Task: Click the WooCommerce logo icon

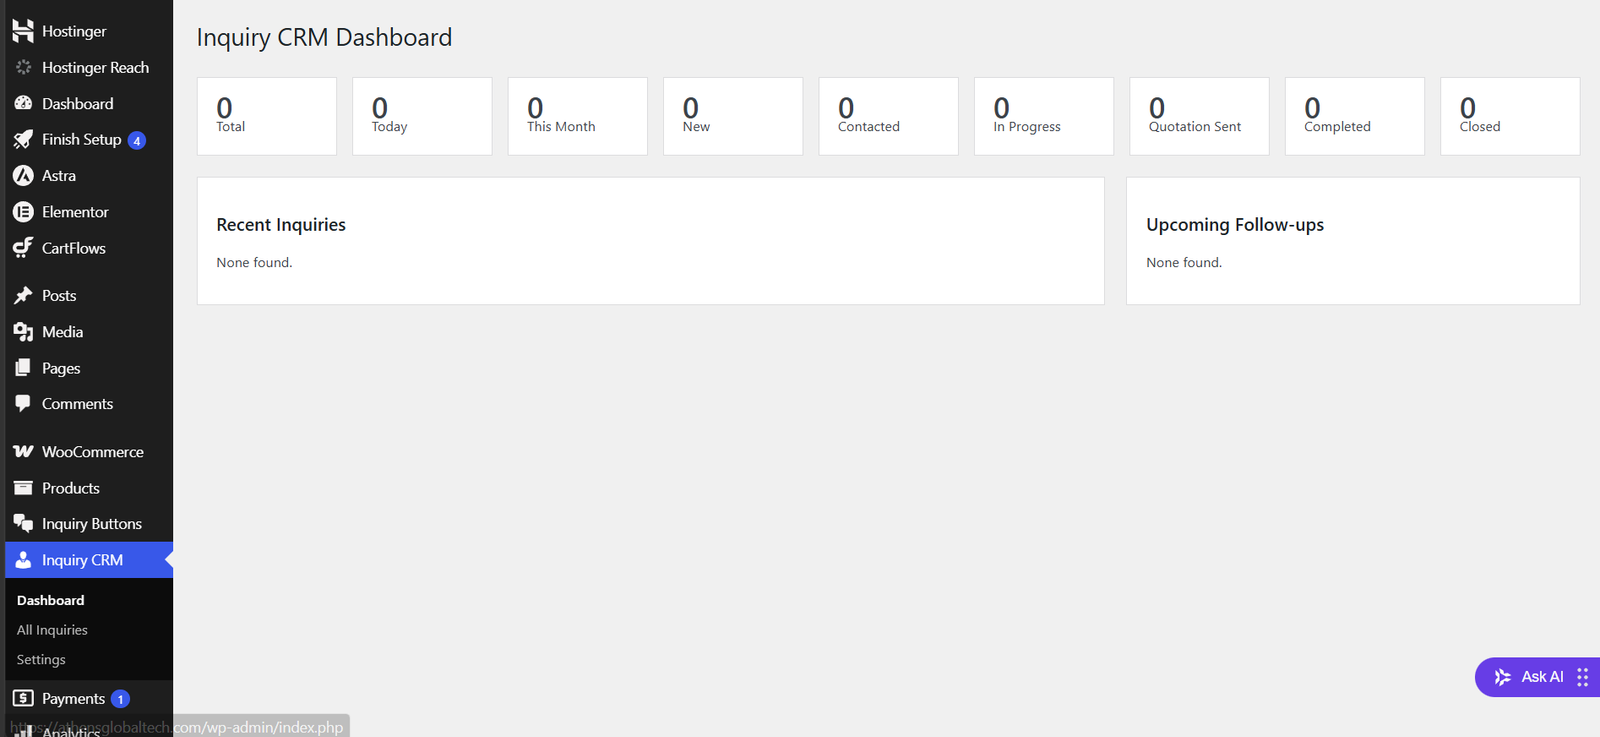Action: [x=23, y=452]
